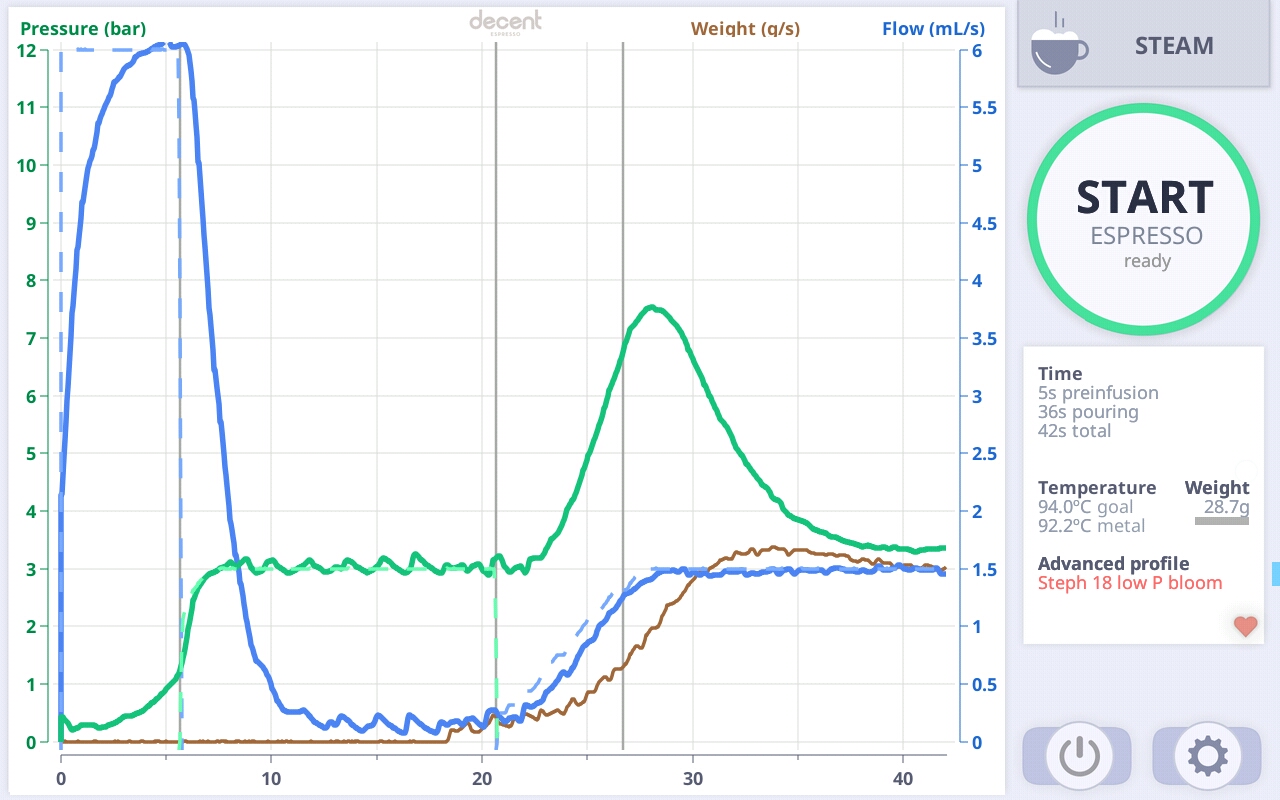Click the 5s preinfusion time value
Screen dimensions: 1280x800
click(x=1098, y=393)
